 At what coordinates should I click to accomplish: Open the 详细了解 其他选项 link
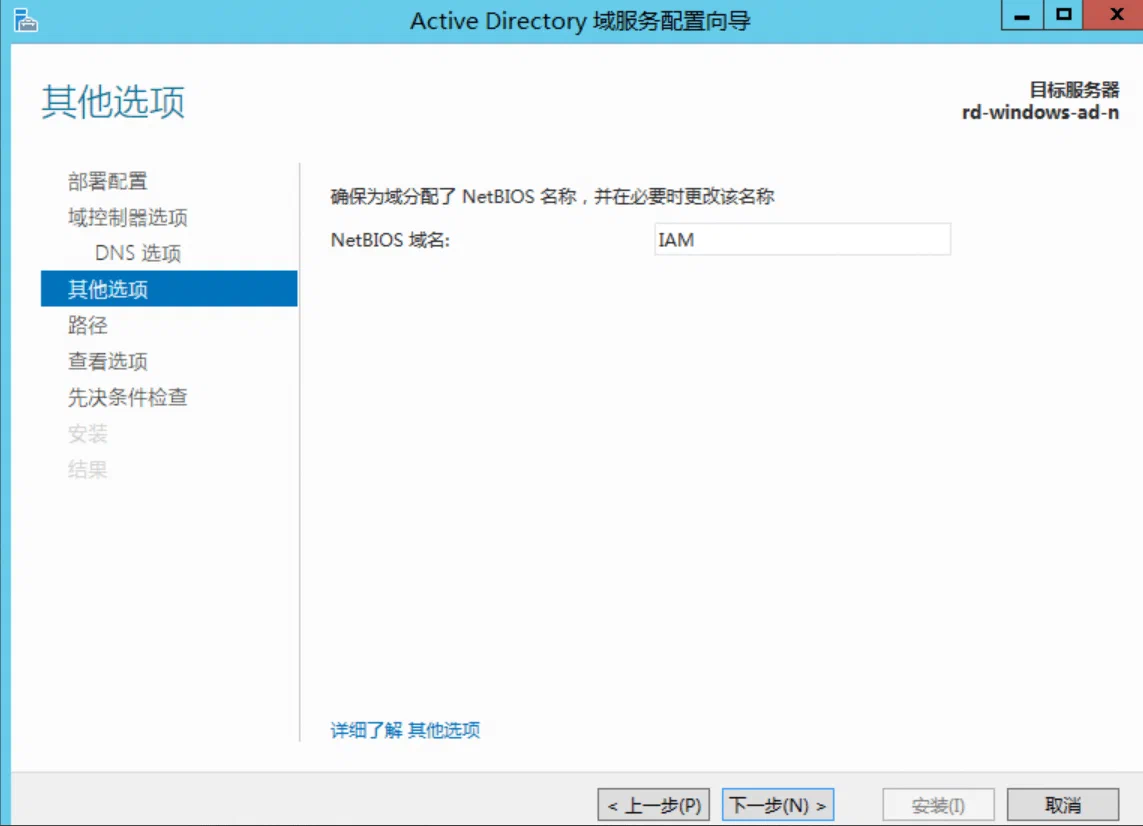coord(405,730)
